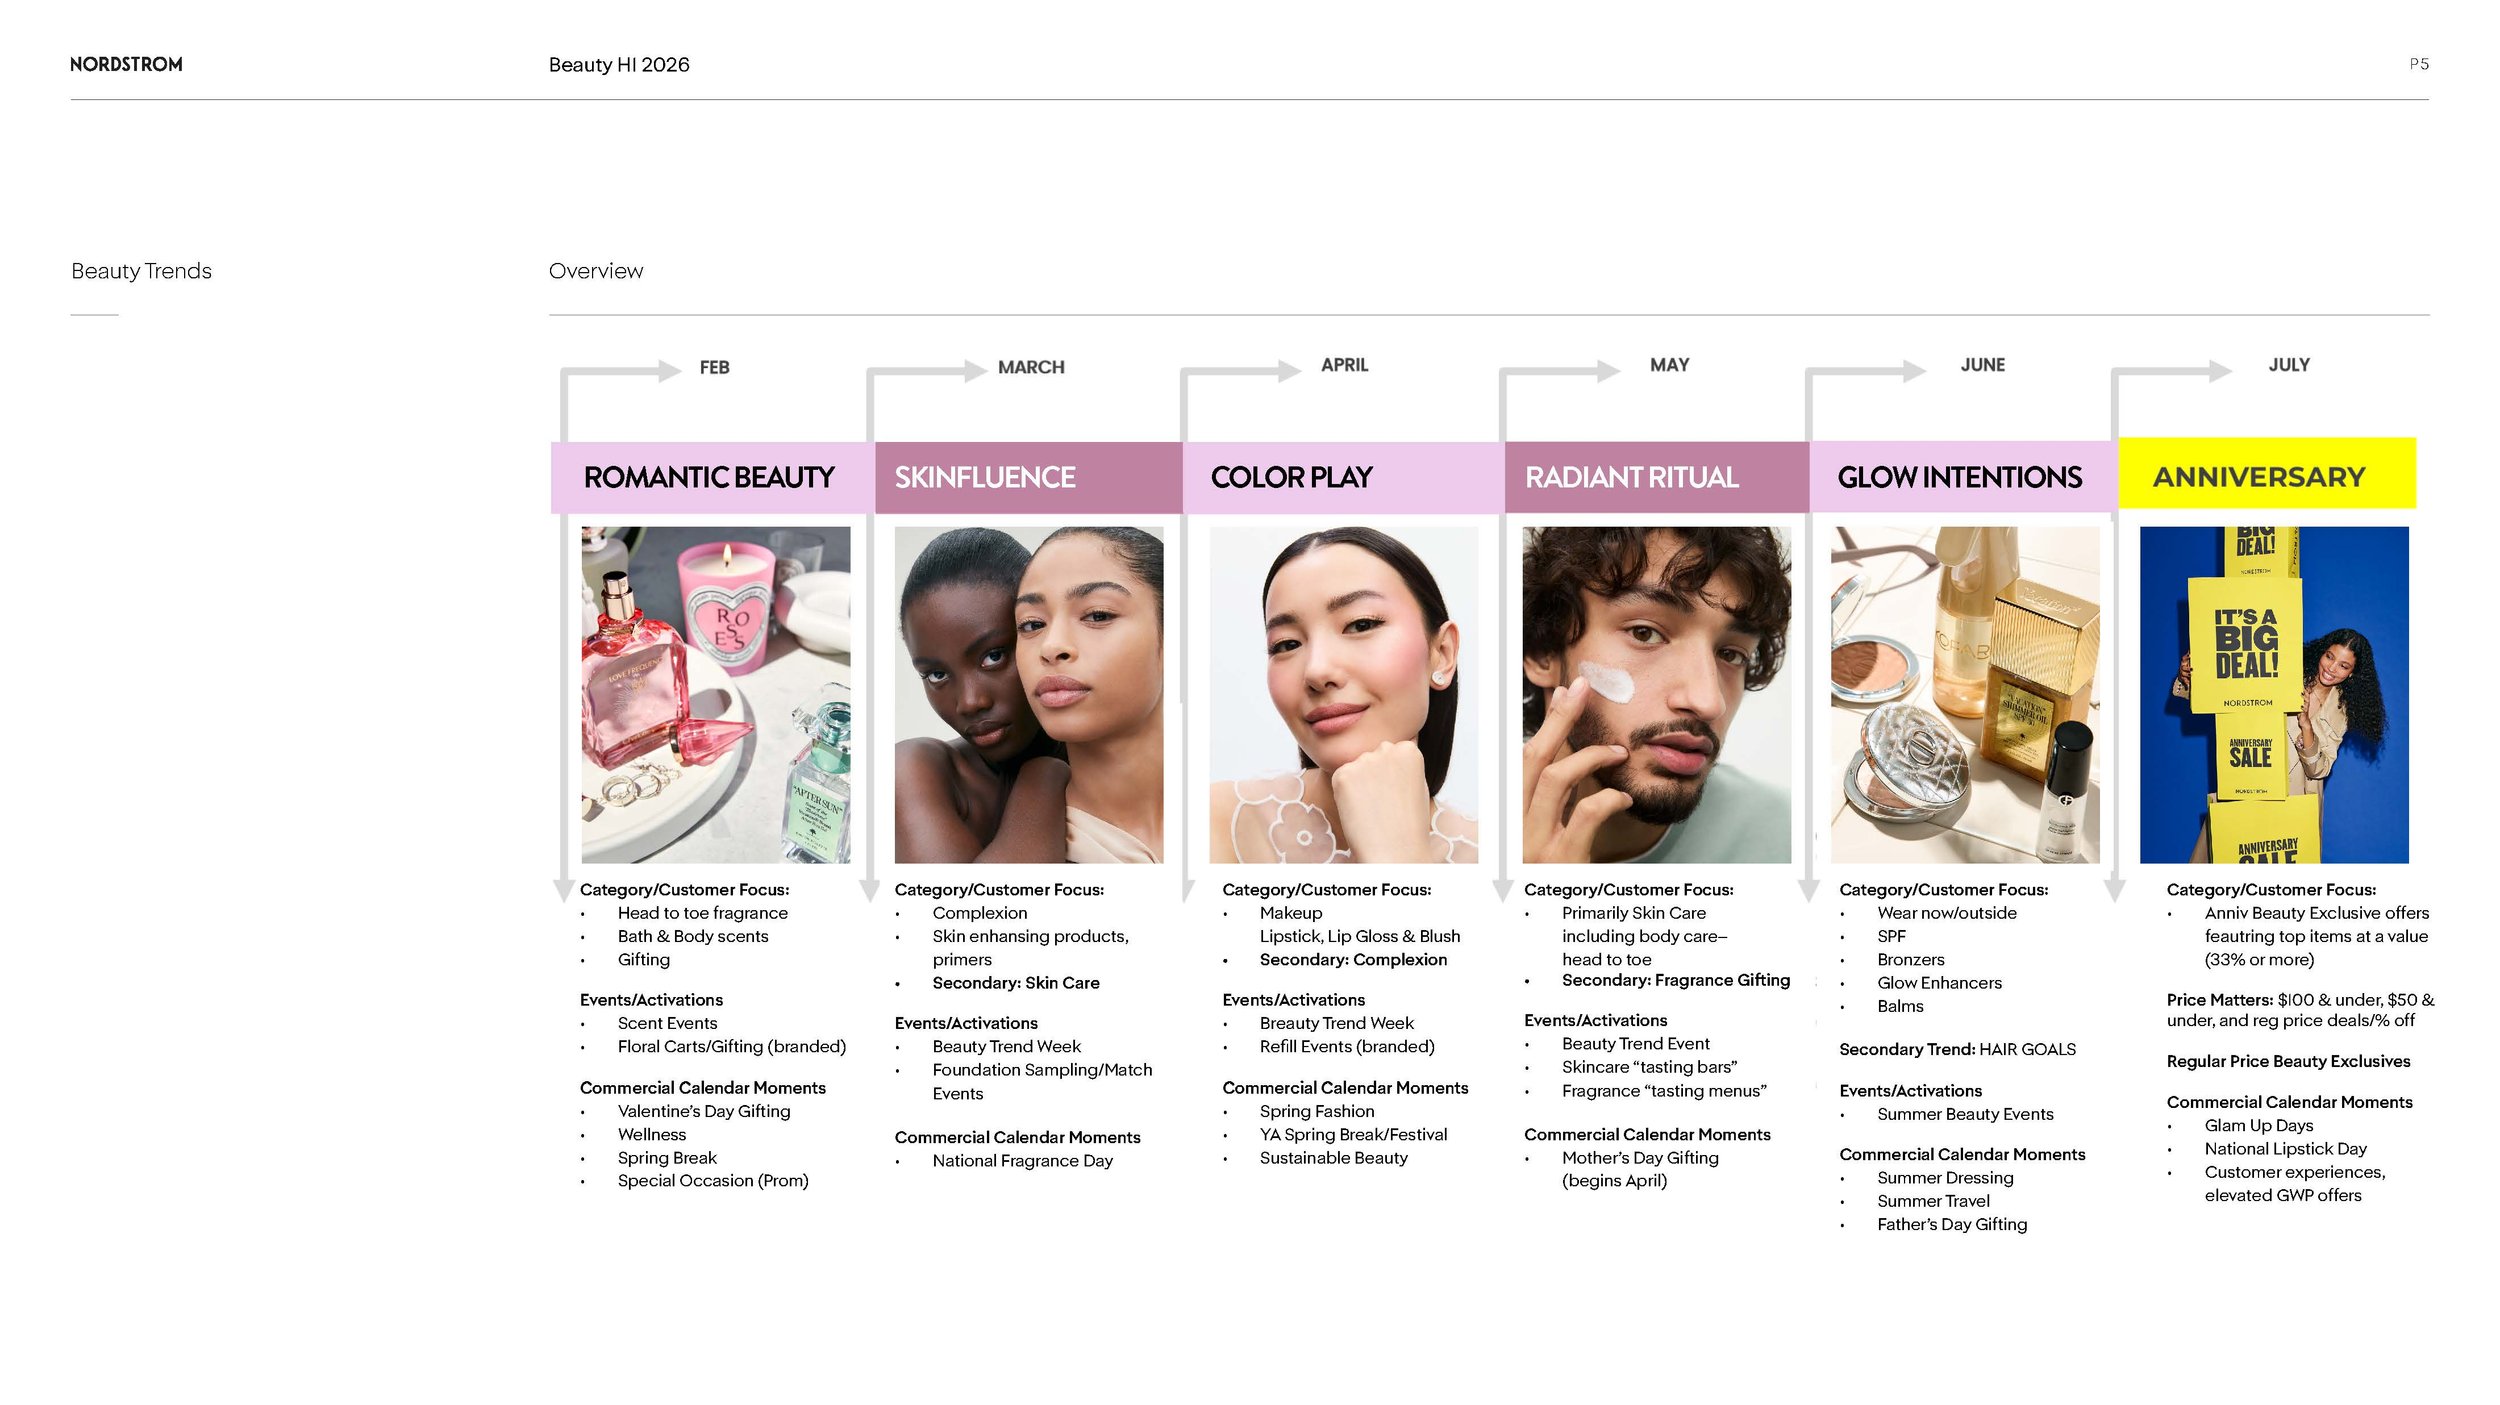This screenshot has width=2500, height=1405.
Task: Open the Anniversary Sale Big Deal image
Action: (x=2273, y=694)
